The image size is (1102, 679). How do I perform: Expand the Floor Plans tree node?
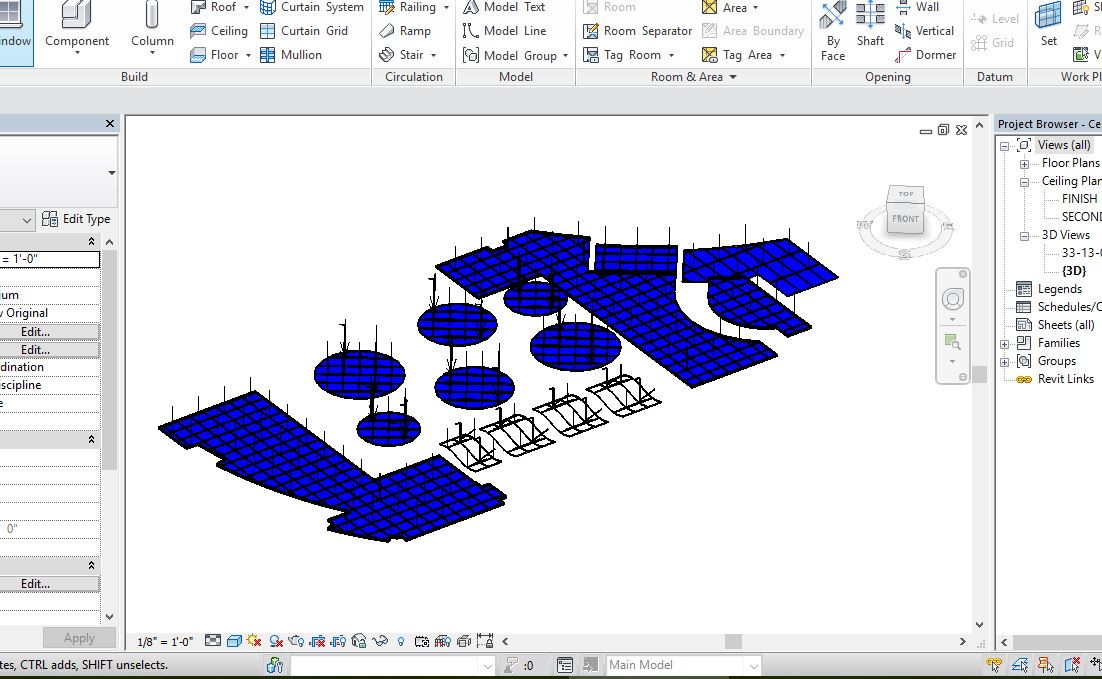click(1024, 164)
